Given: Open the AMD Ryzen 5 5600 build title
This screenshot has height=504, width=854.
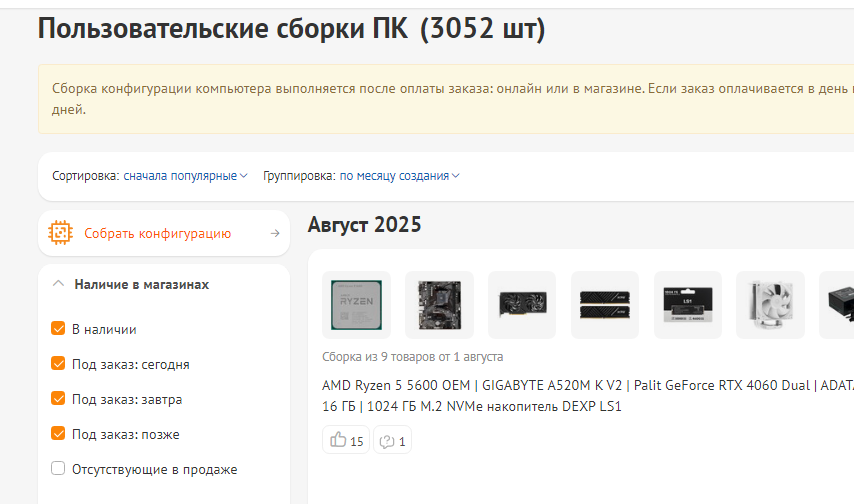Looking at the screenshot, I should [x=588, y=396].
